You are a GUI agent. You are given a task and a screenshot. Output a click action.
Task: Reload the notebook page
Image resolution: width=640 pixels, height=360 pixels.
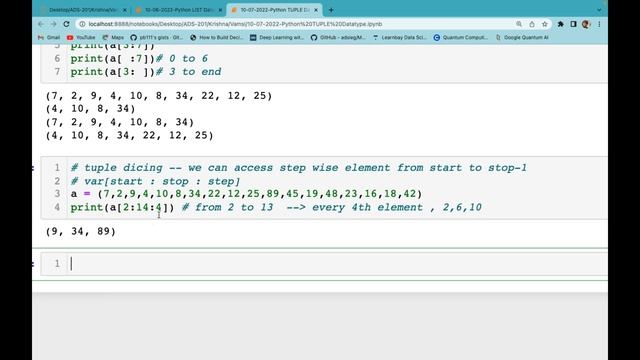[67, 24]
